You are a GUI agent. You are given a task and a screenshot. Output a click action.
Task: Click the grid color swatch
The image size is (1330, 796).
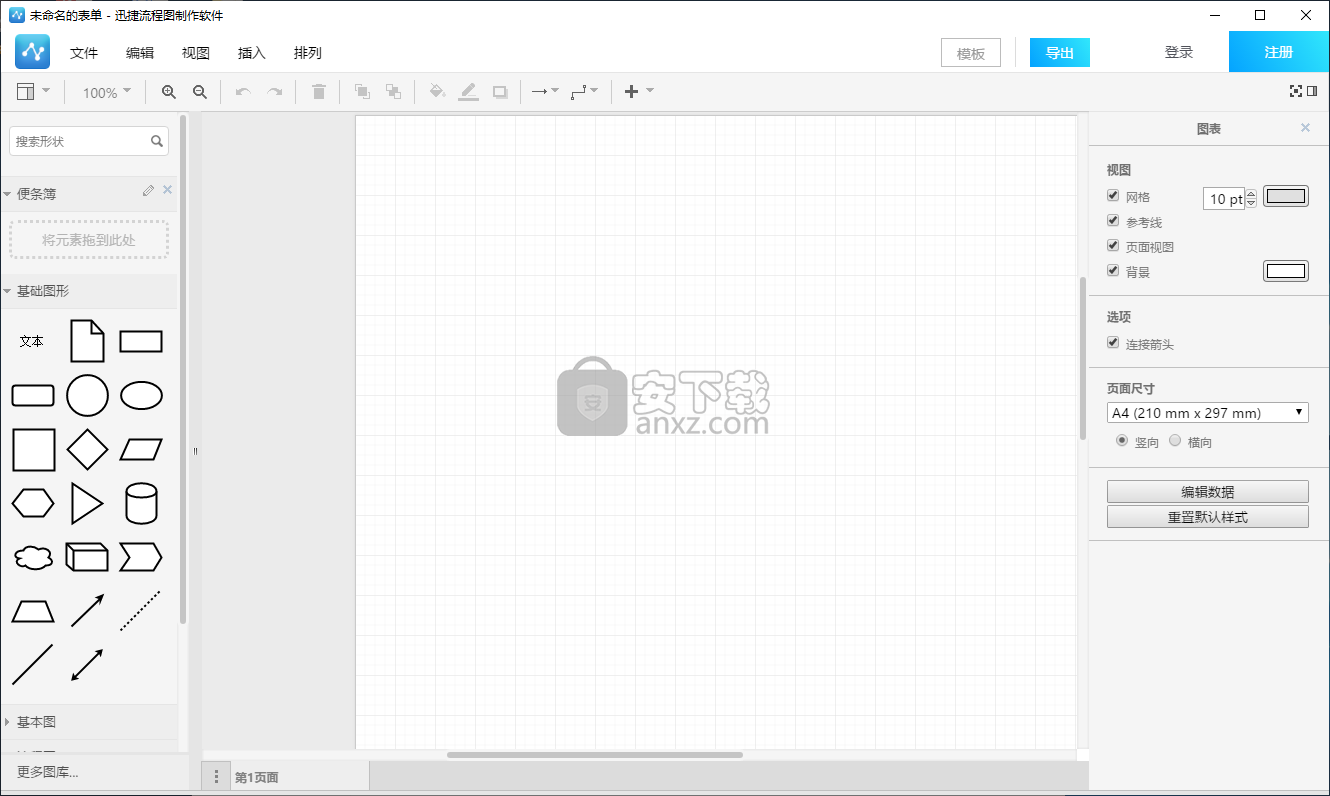click(x=1286, y=196)
